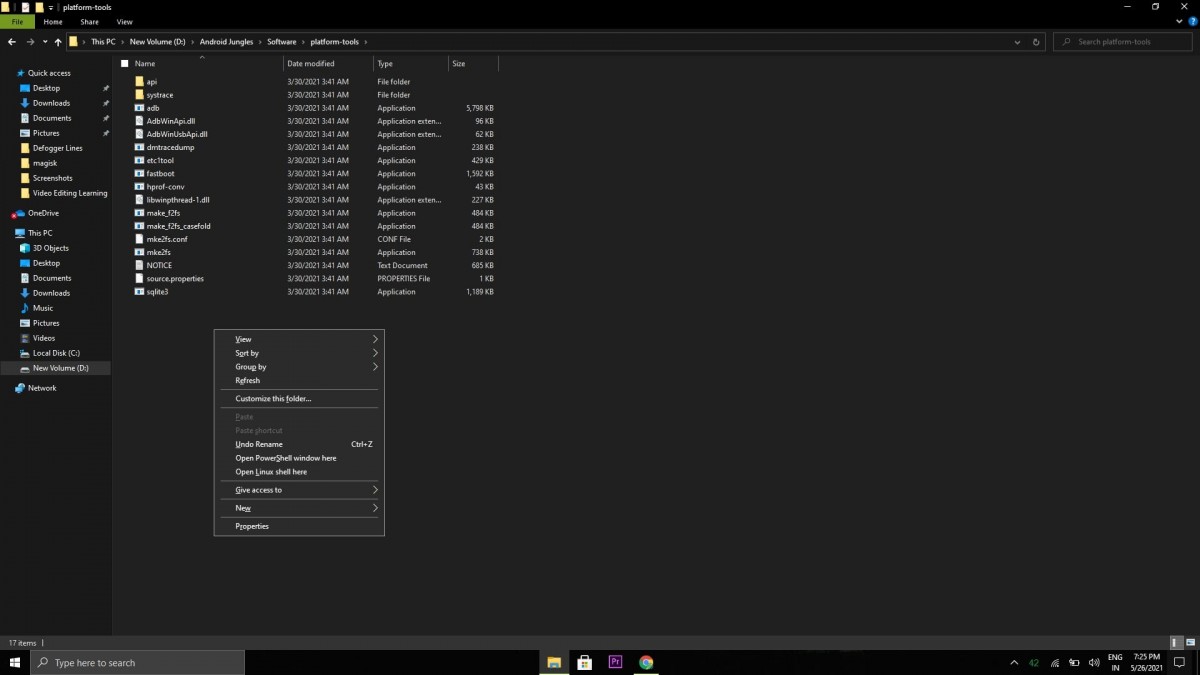This screenshot has height=675, width=1200.
Task: Click the Search platform-tools field
Action: coord(1125,42)
